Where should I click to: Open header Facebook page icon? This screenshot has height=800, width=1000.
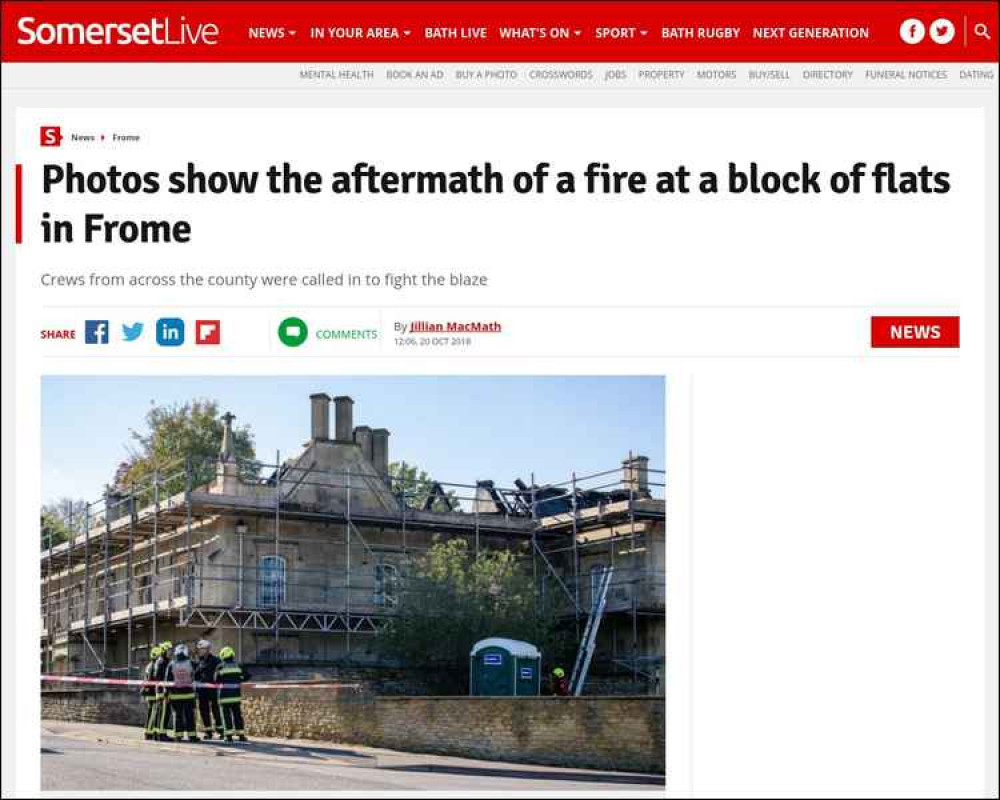click(x=912, y=31)
